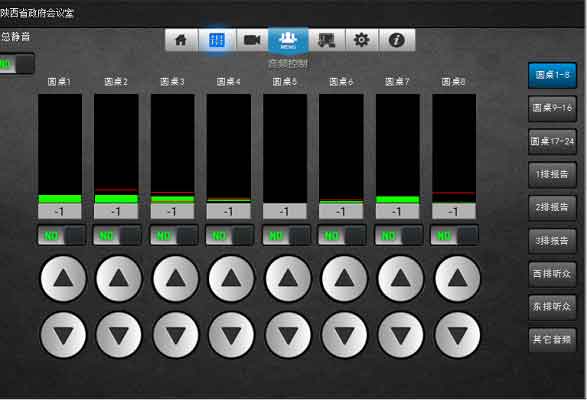Open the video camera control icon
Screen dimensions: 587x400
click(252, 40)
